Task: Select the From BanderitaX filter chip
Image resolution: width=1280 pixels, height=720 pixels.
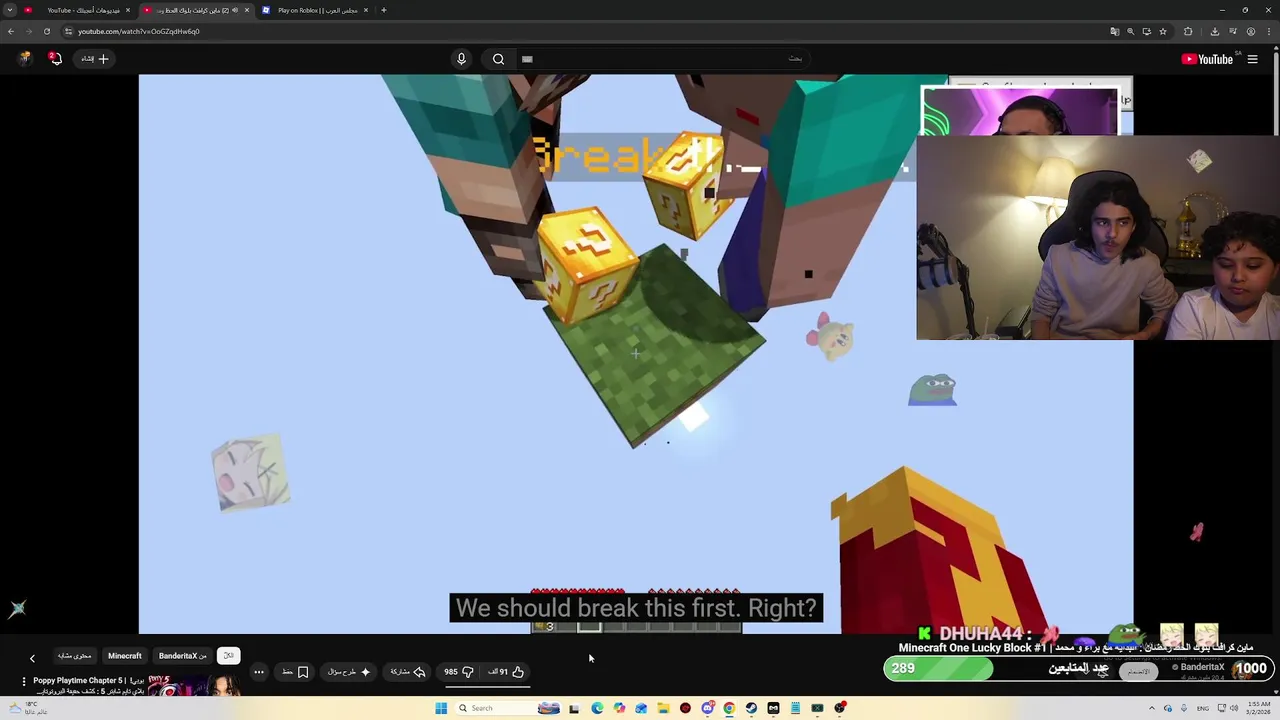Action: tap(183, 656)
